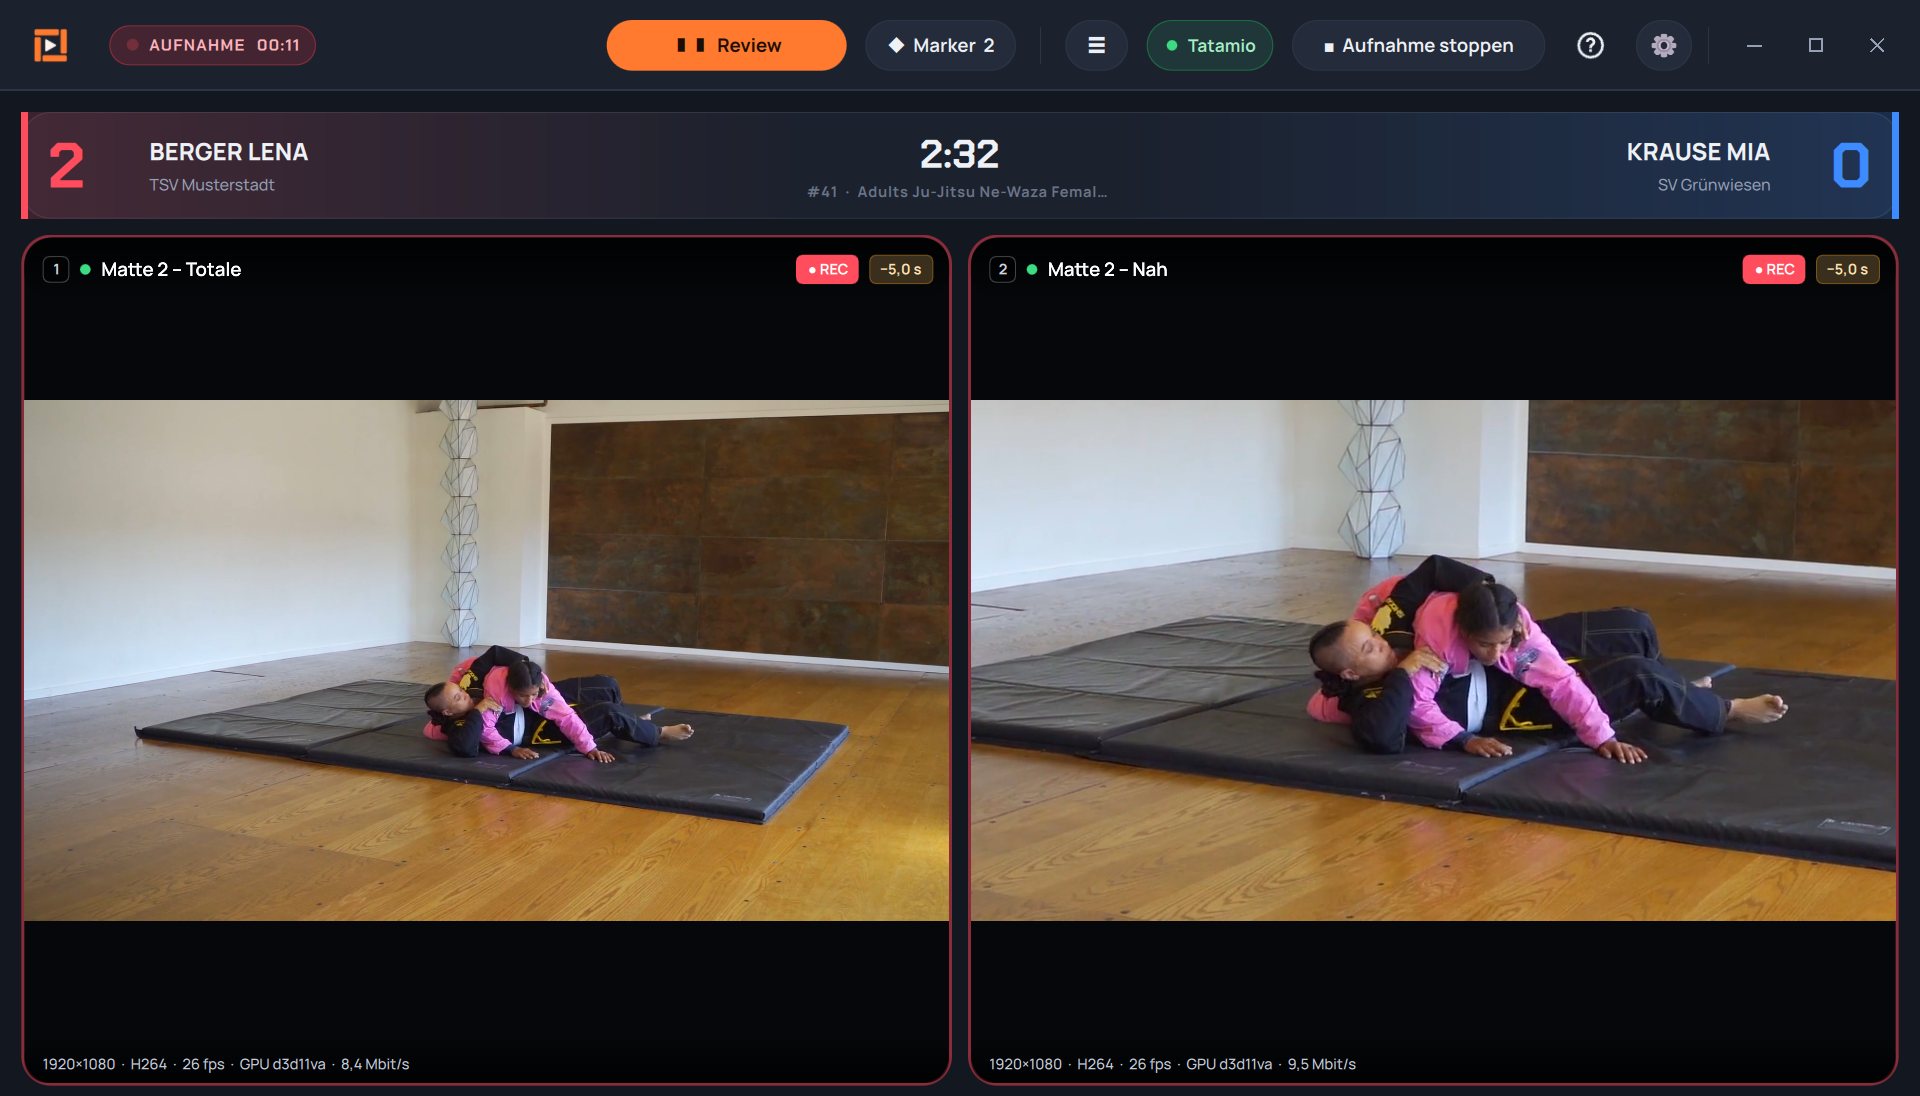
Task: Click Totale stream info 8,4 Mbit/s
Action: (226, 1064)
